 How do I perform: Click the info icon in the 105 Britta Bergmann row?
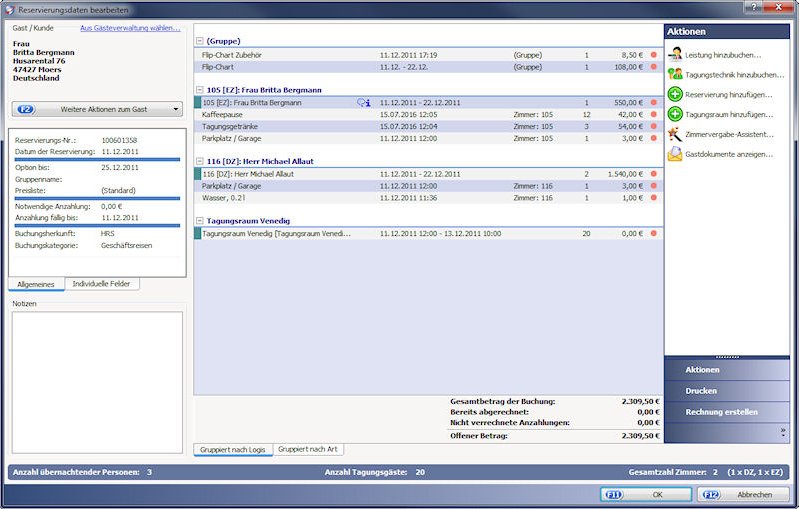click(364, 102)
